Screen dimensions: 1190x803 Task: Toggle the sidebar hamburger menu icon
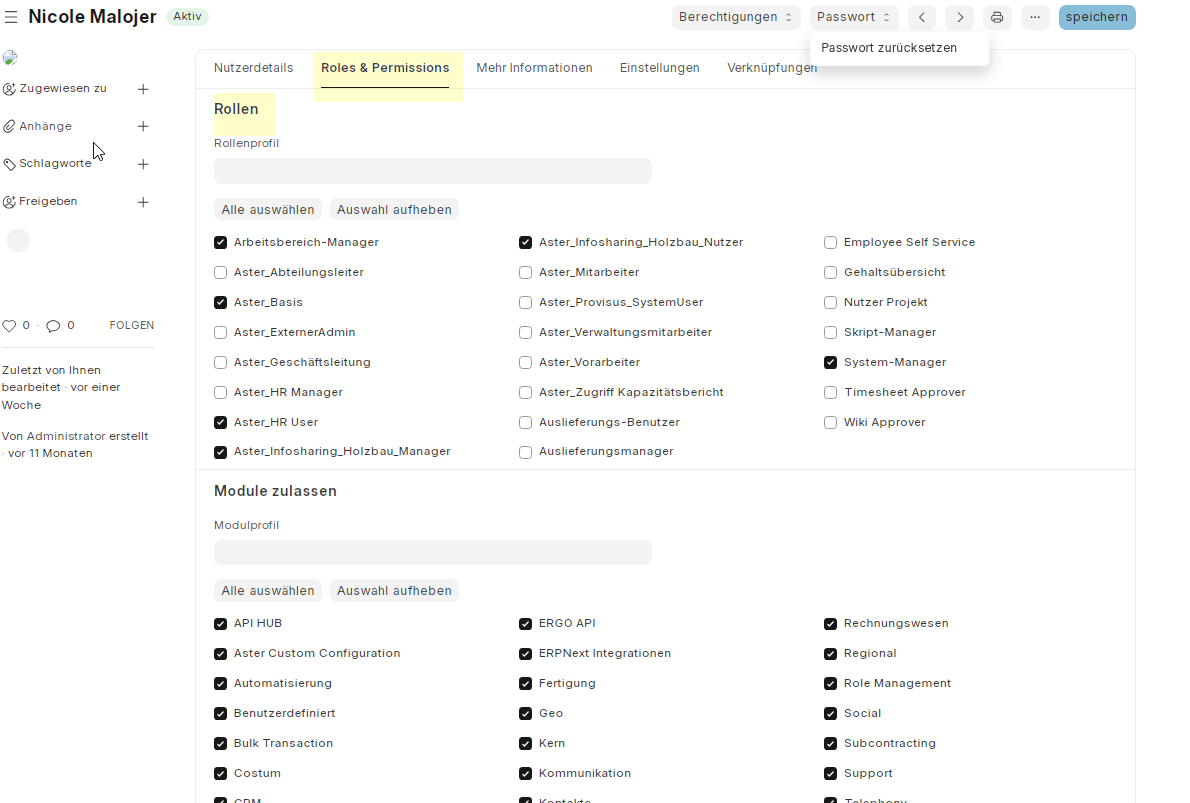[x=11, y=17]
